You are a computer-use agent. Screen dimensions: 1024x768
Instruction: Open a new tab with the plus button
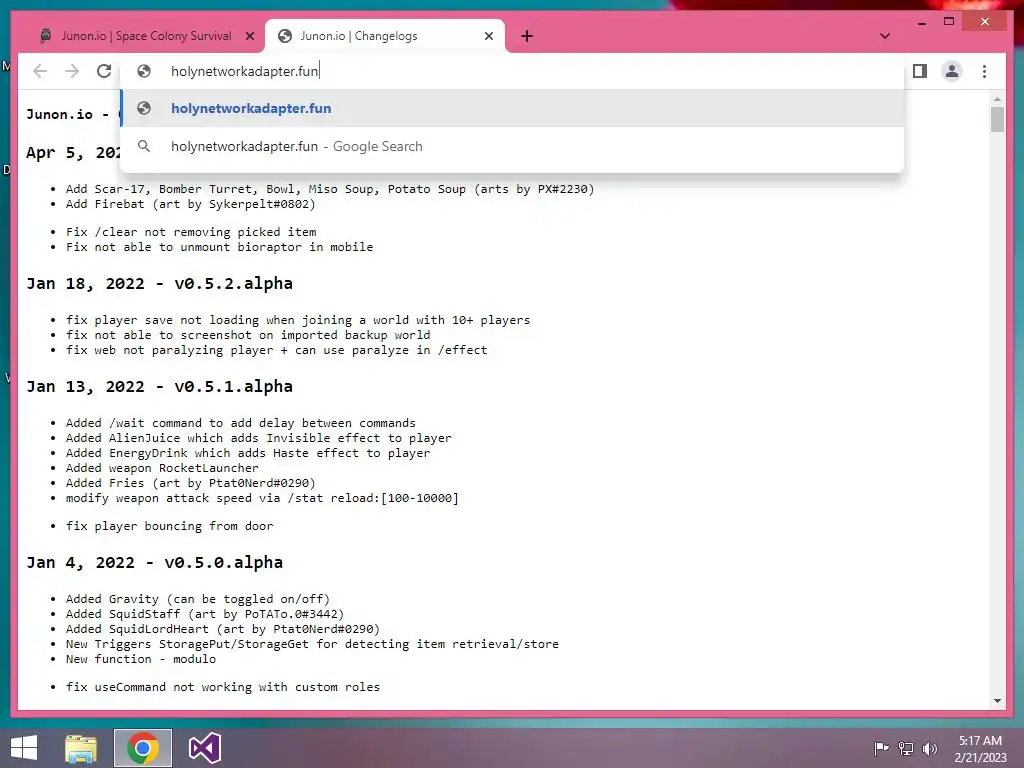(x=527, y=36)
